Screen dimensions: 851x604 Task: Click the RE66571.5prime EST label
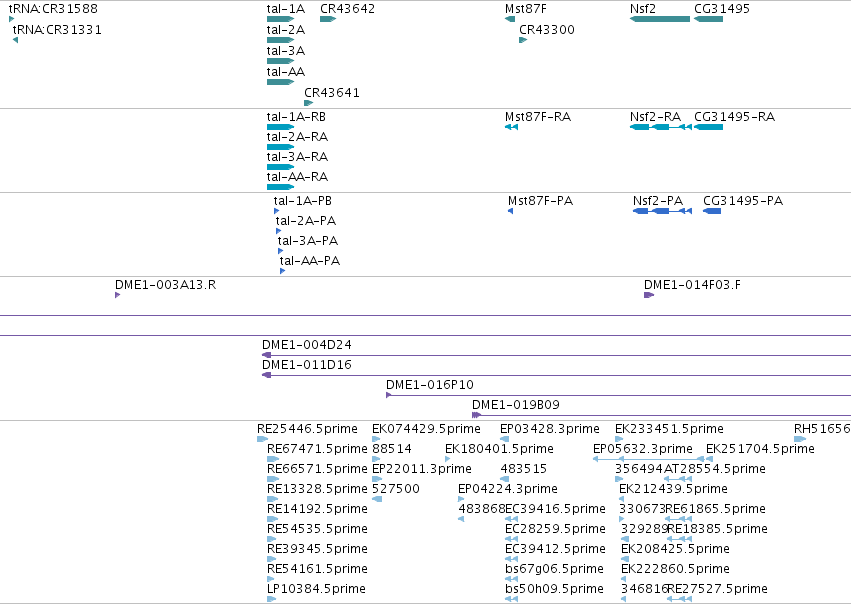point(317,469)
